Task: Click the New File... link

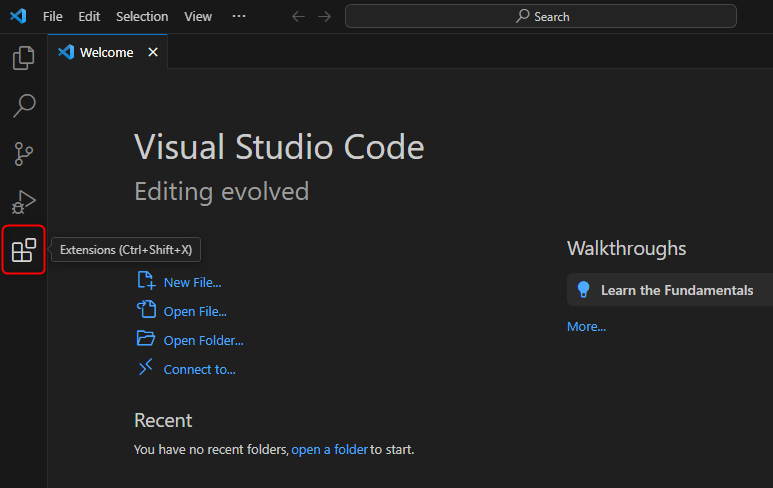Action: 192,282
